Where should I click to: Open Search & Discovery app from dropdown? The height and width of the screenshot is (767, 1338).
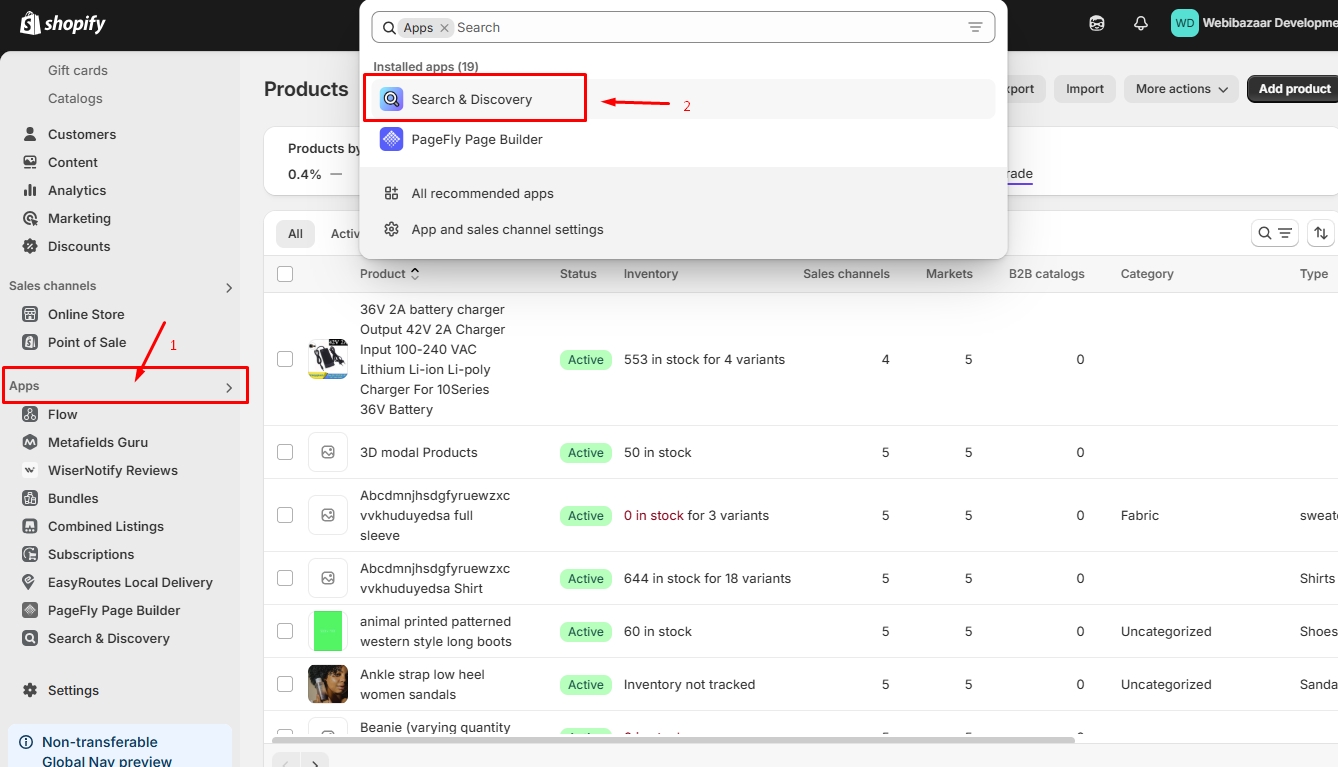[471, 99]
